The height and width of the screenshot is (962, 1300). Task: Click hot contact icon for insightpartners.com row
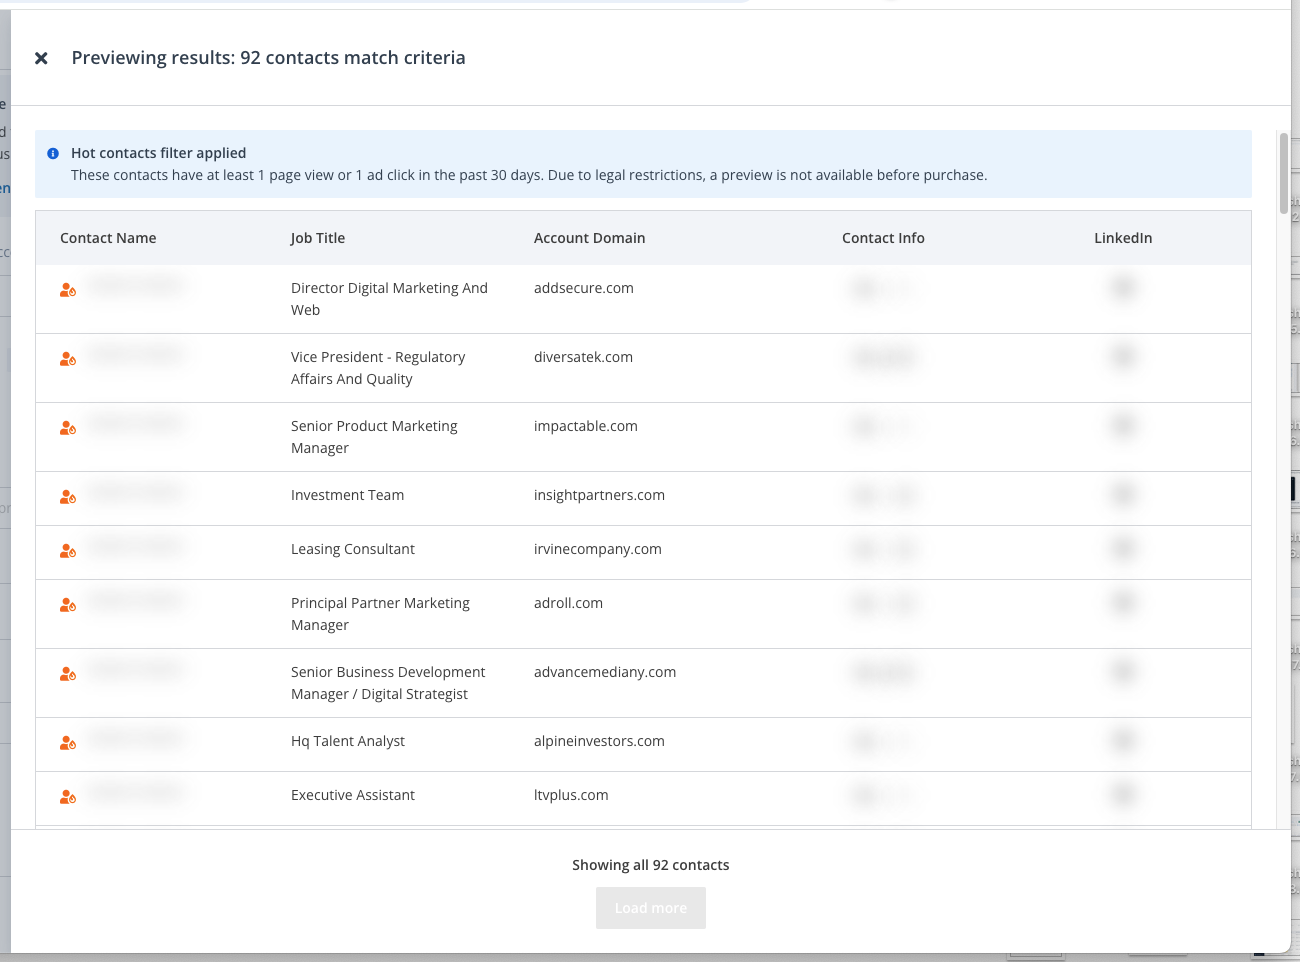click(x=68, y=497)
